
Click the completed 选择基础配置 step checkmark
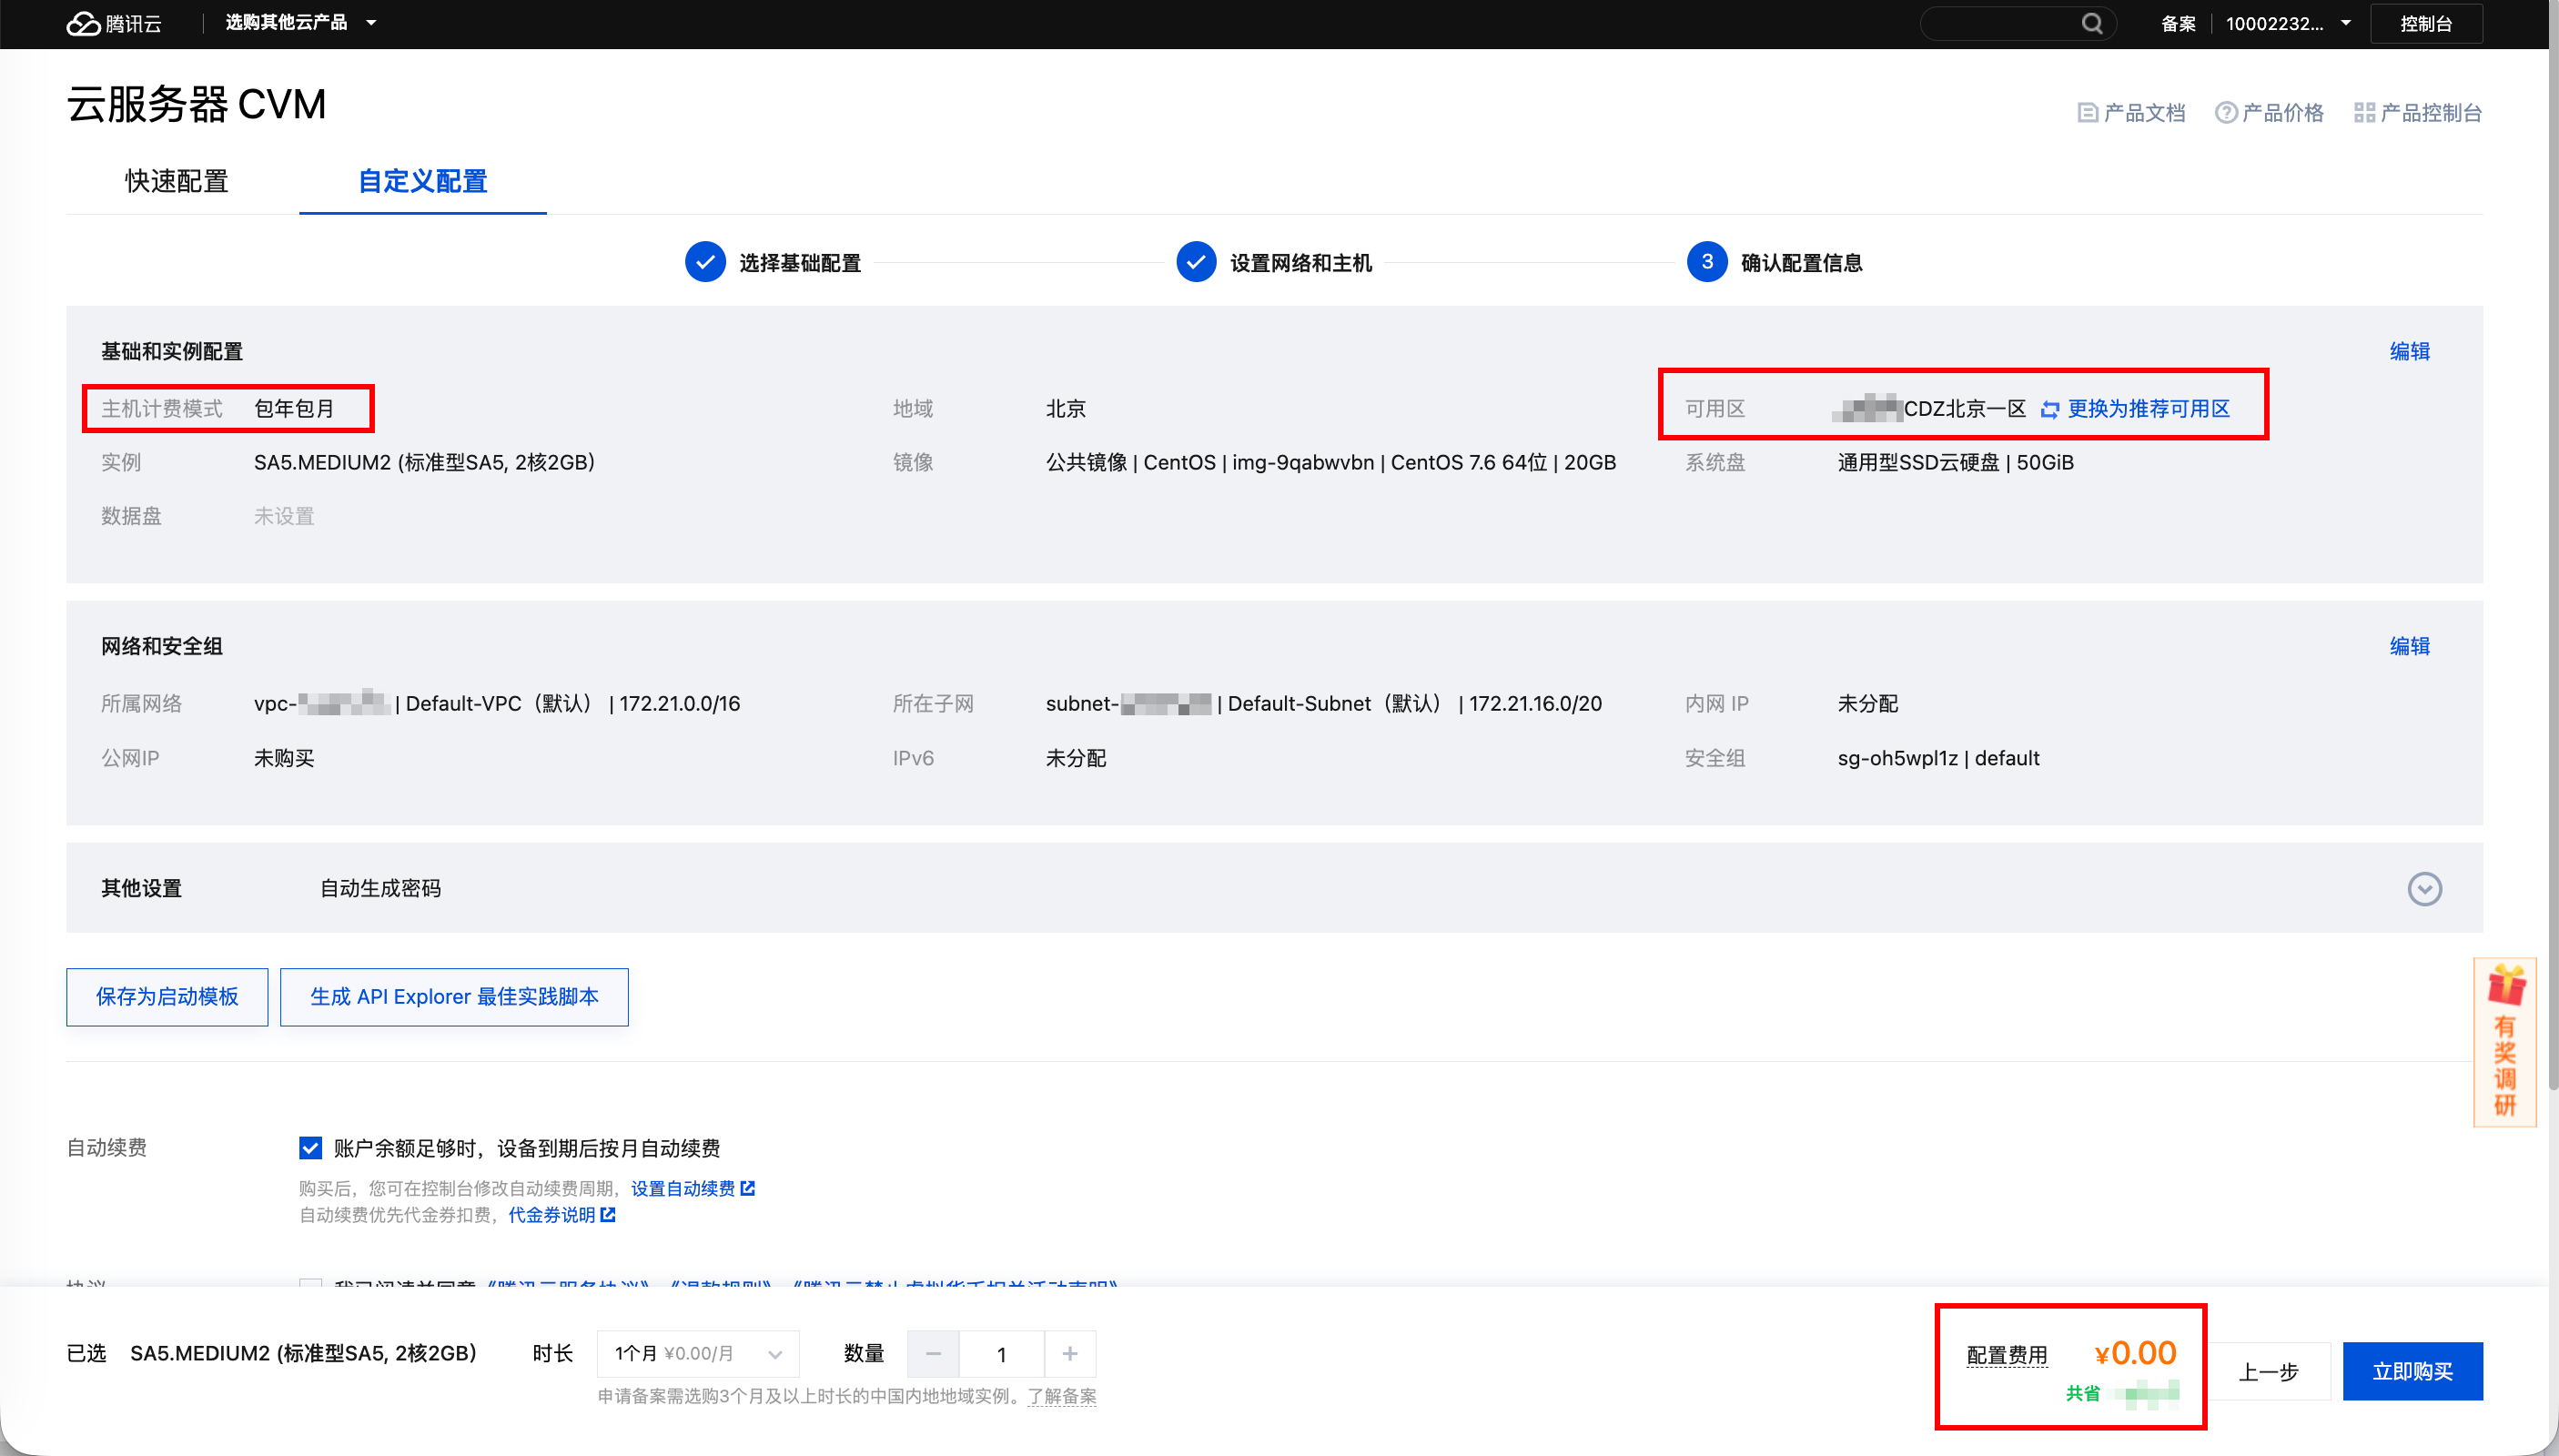click(x=705, y=262)
